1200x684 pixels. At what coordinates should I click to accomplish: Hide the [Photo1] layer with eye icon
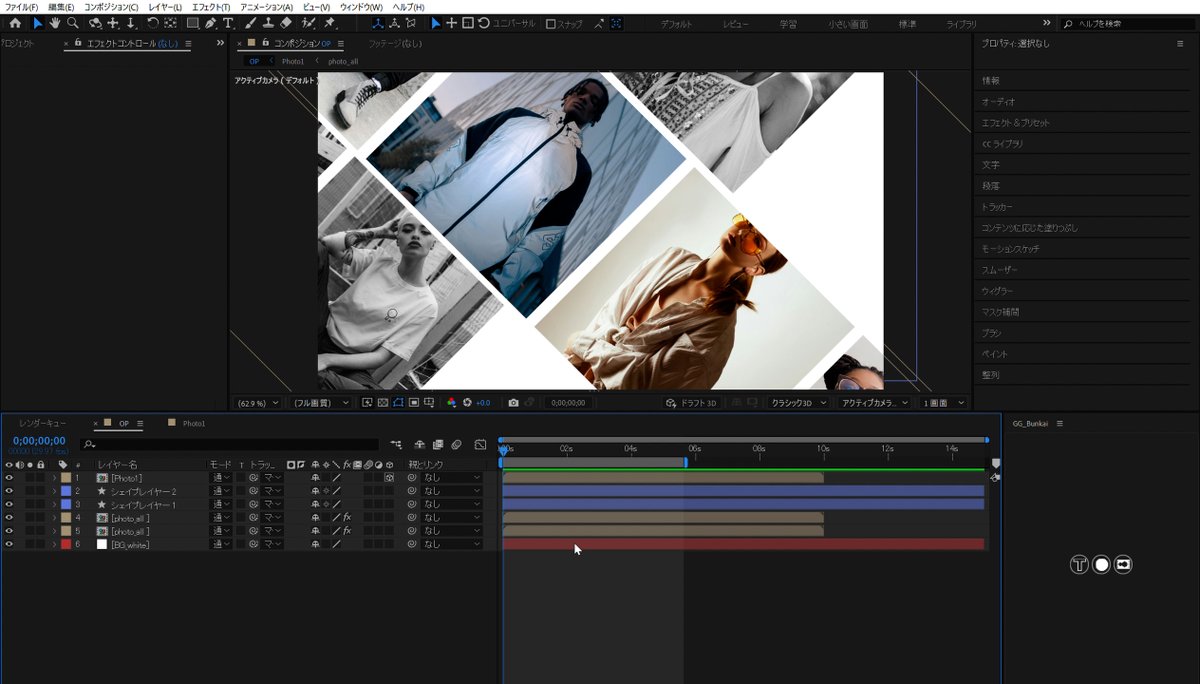(x=9, y=478)
